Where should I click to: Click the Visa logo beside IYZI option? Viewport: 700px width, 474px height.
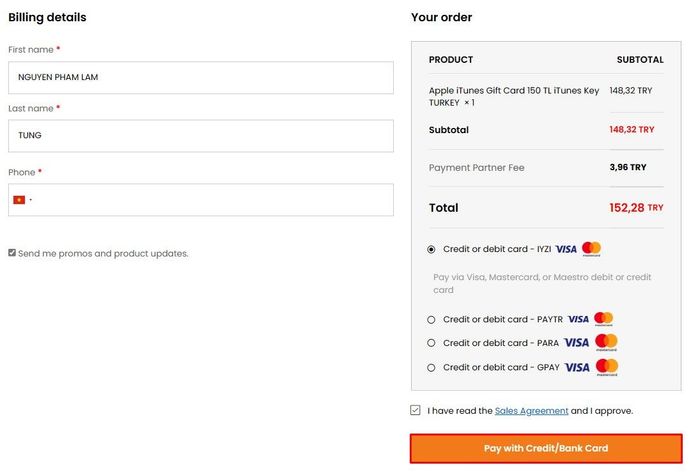click(566, 249)
